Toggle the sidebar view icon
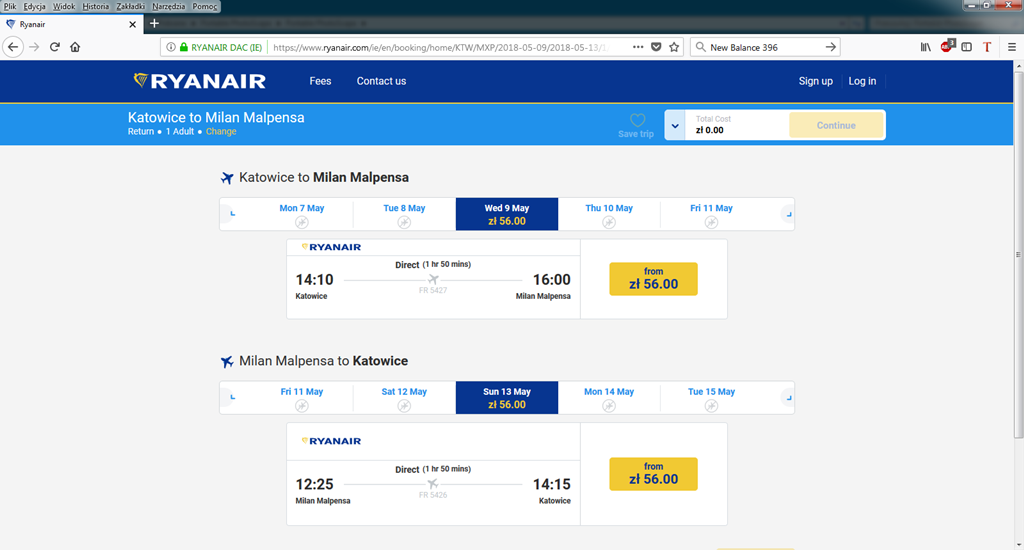 (967, 47)
